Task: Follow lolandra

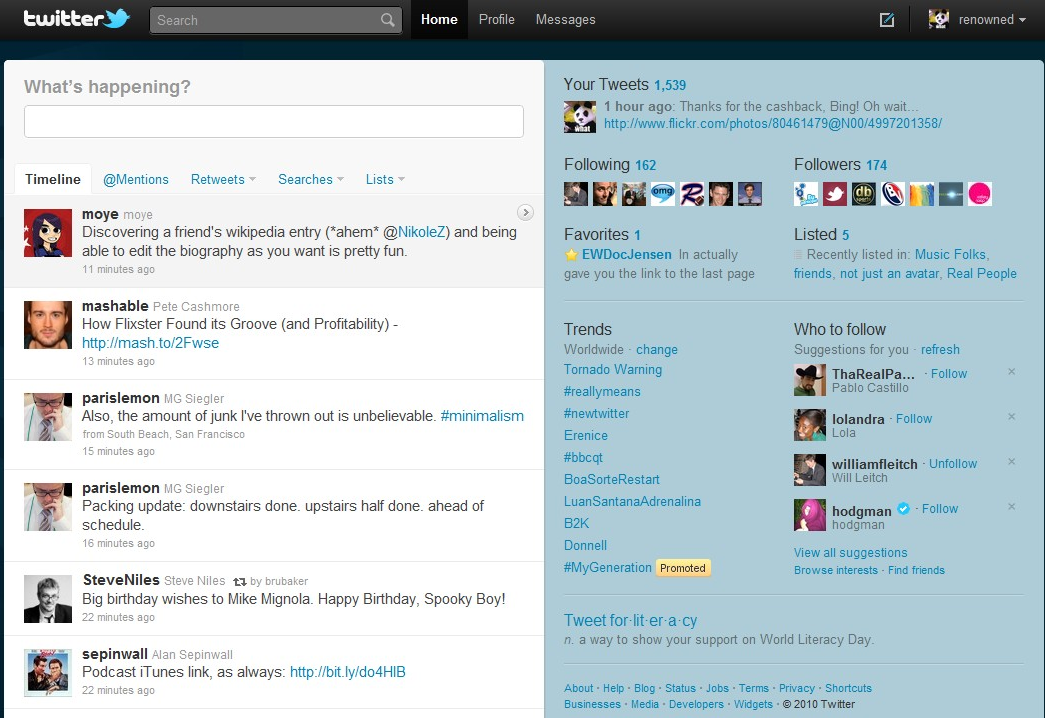Action: pyautogui.click(x=914, y=419)
